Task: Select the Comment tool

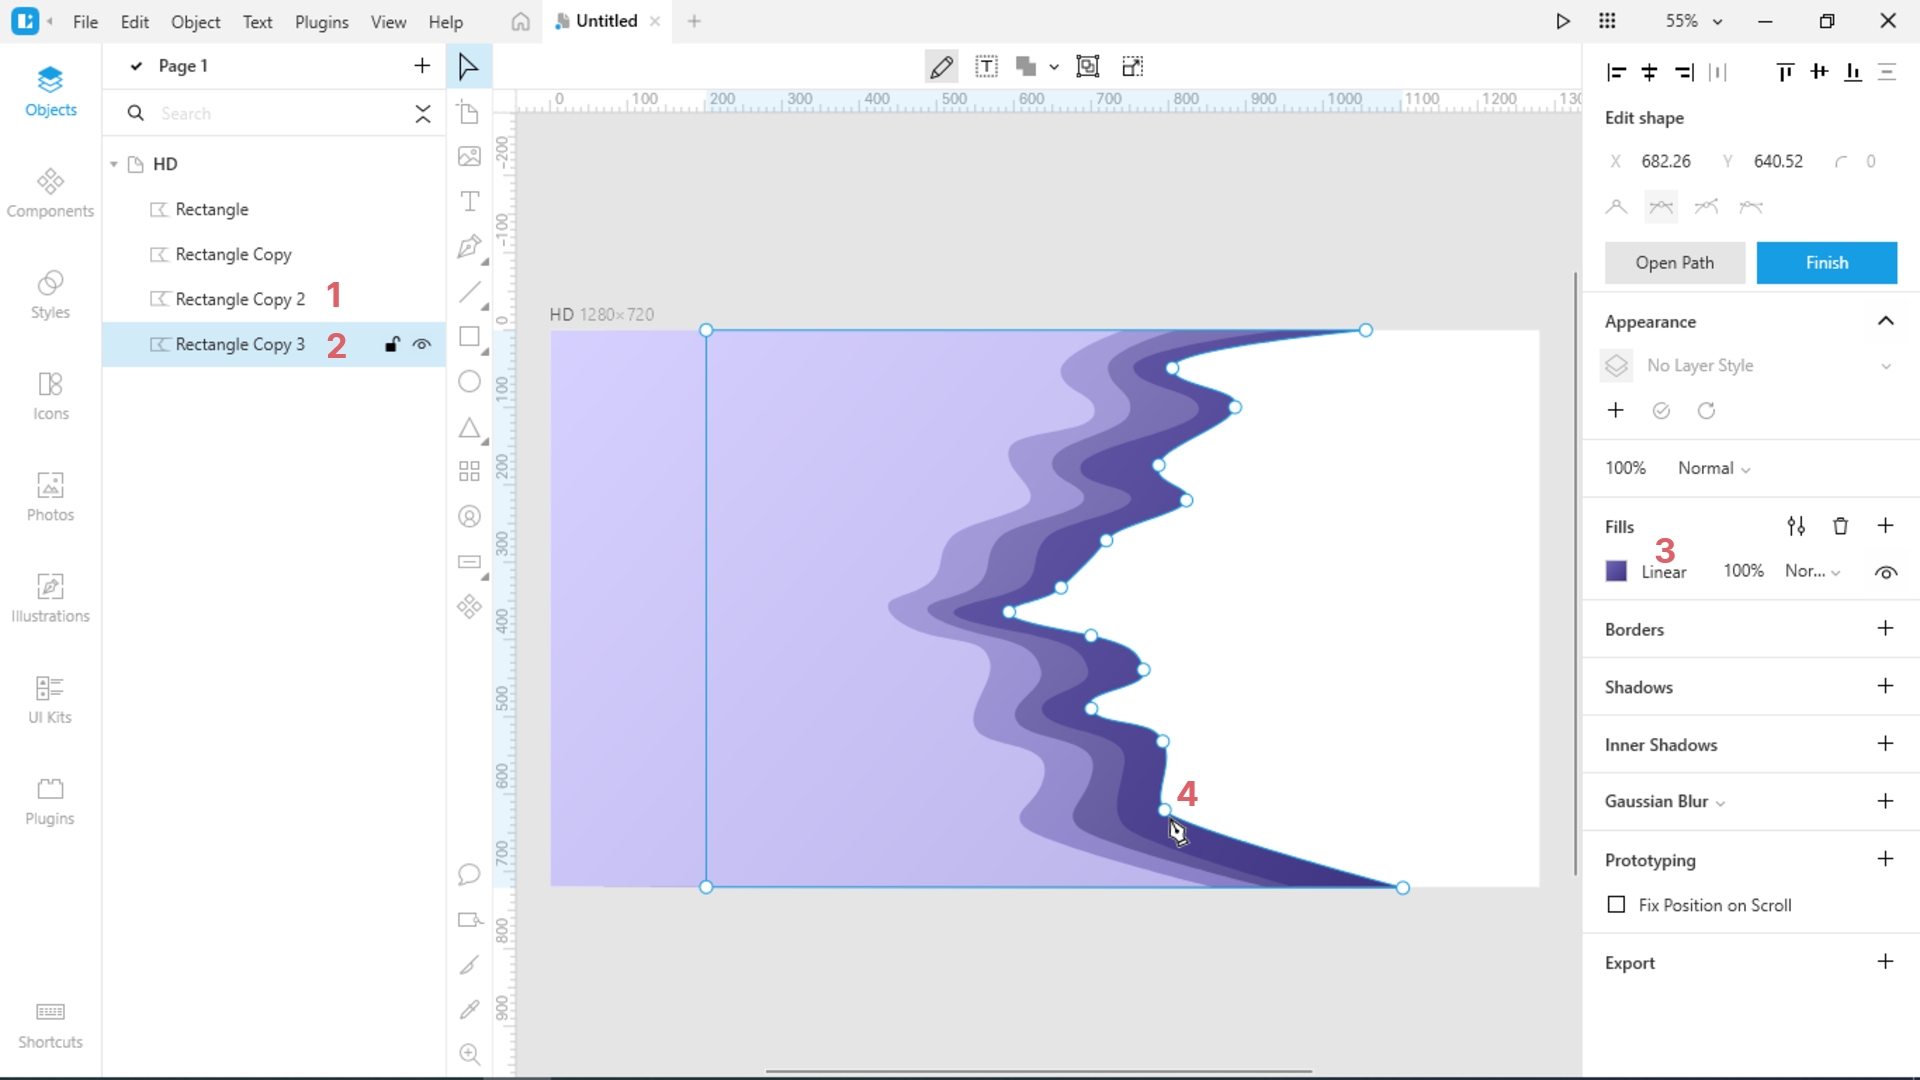Action: (469, 875)
